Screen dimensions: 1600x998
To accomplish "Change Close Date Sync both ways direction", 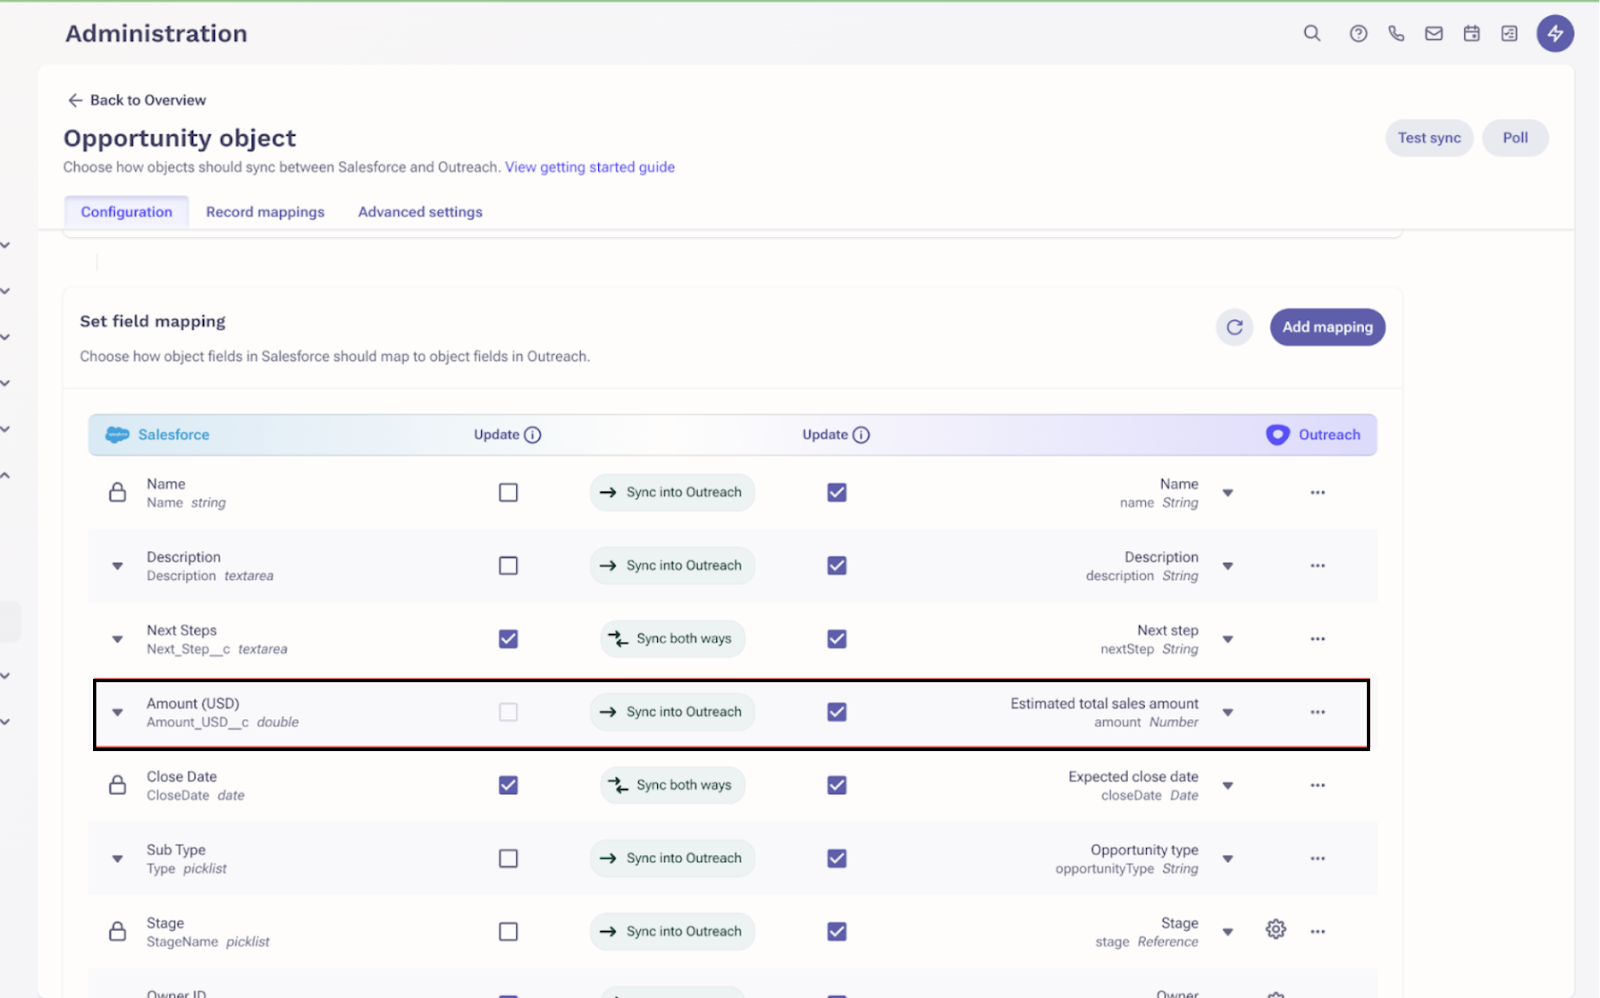I will click(672, 785).
